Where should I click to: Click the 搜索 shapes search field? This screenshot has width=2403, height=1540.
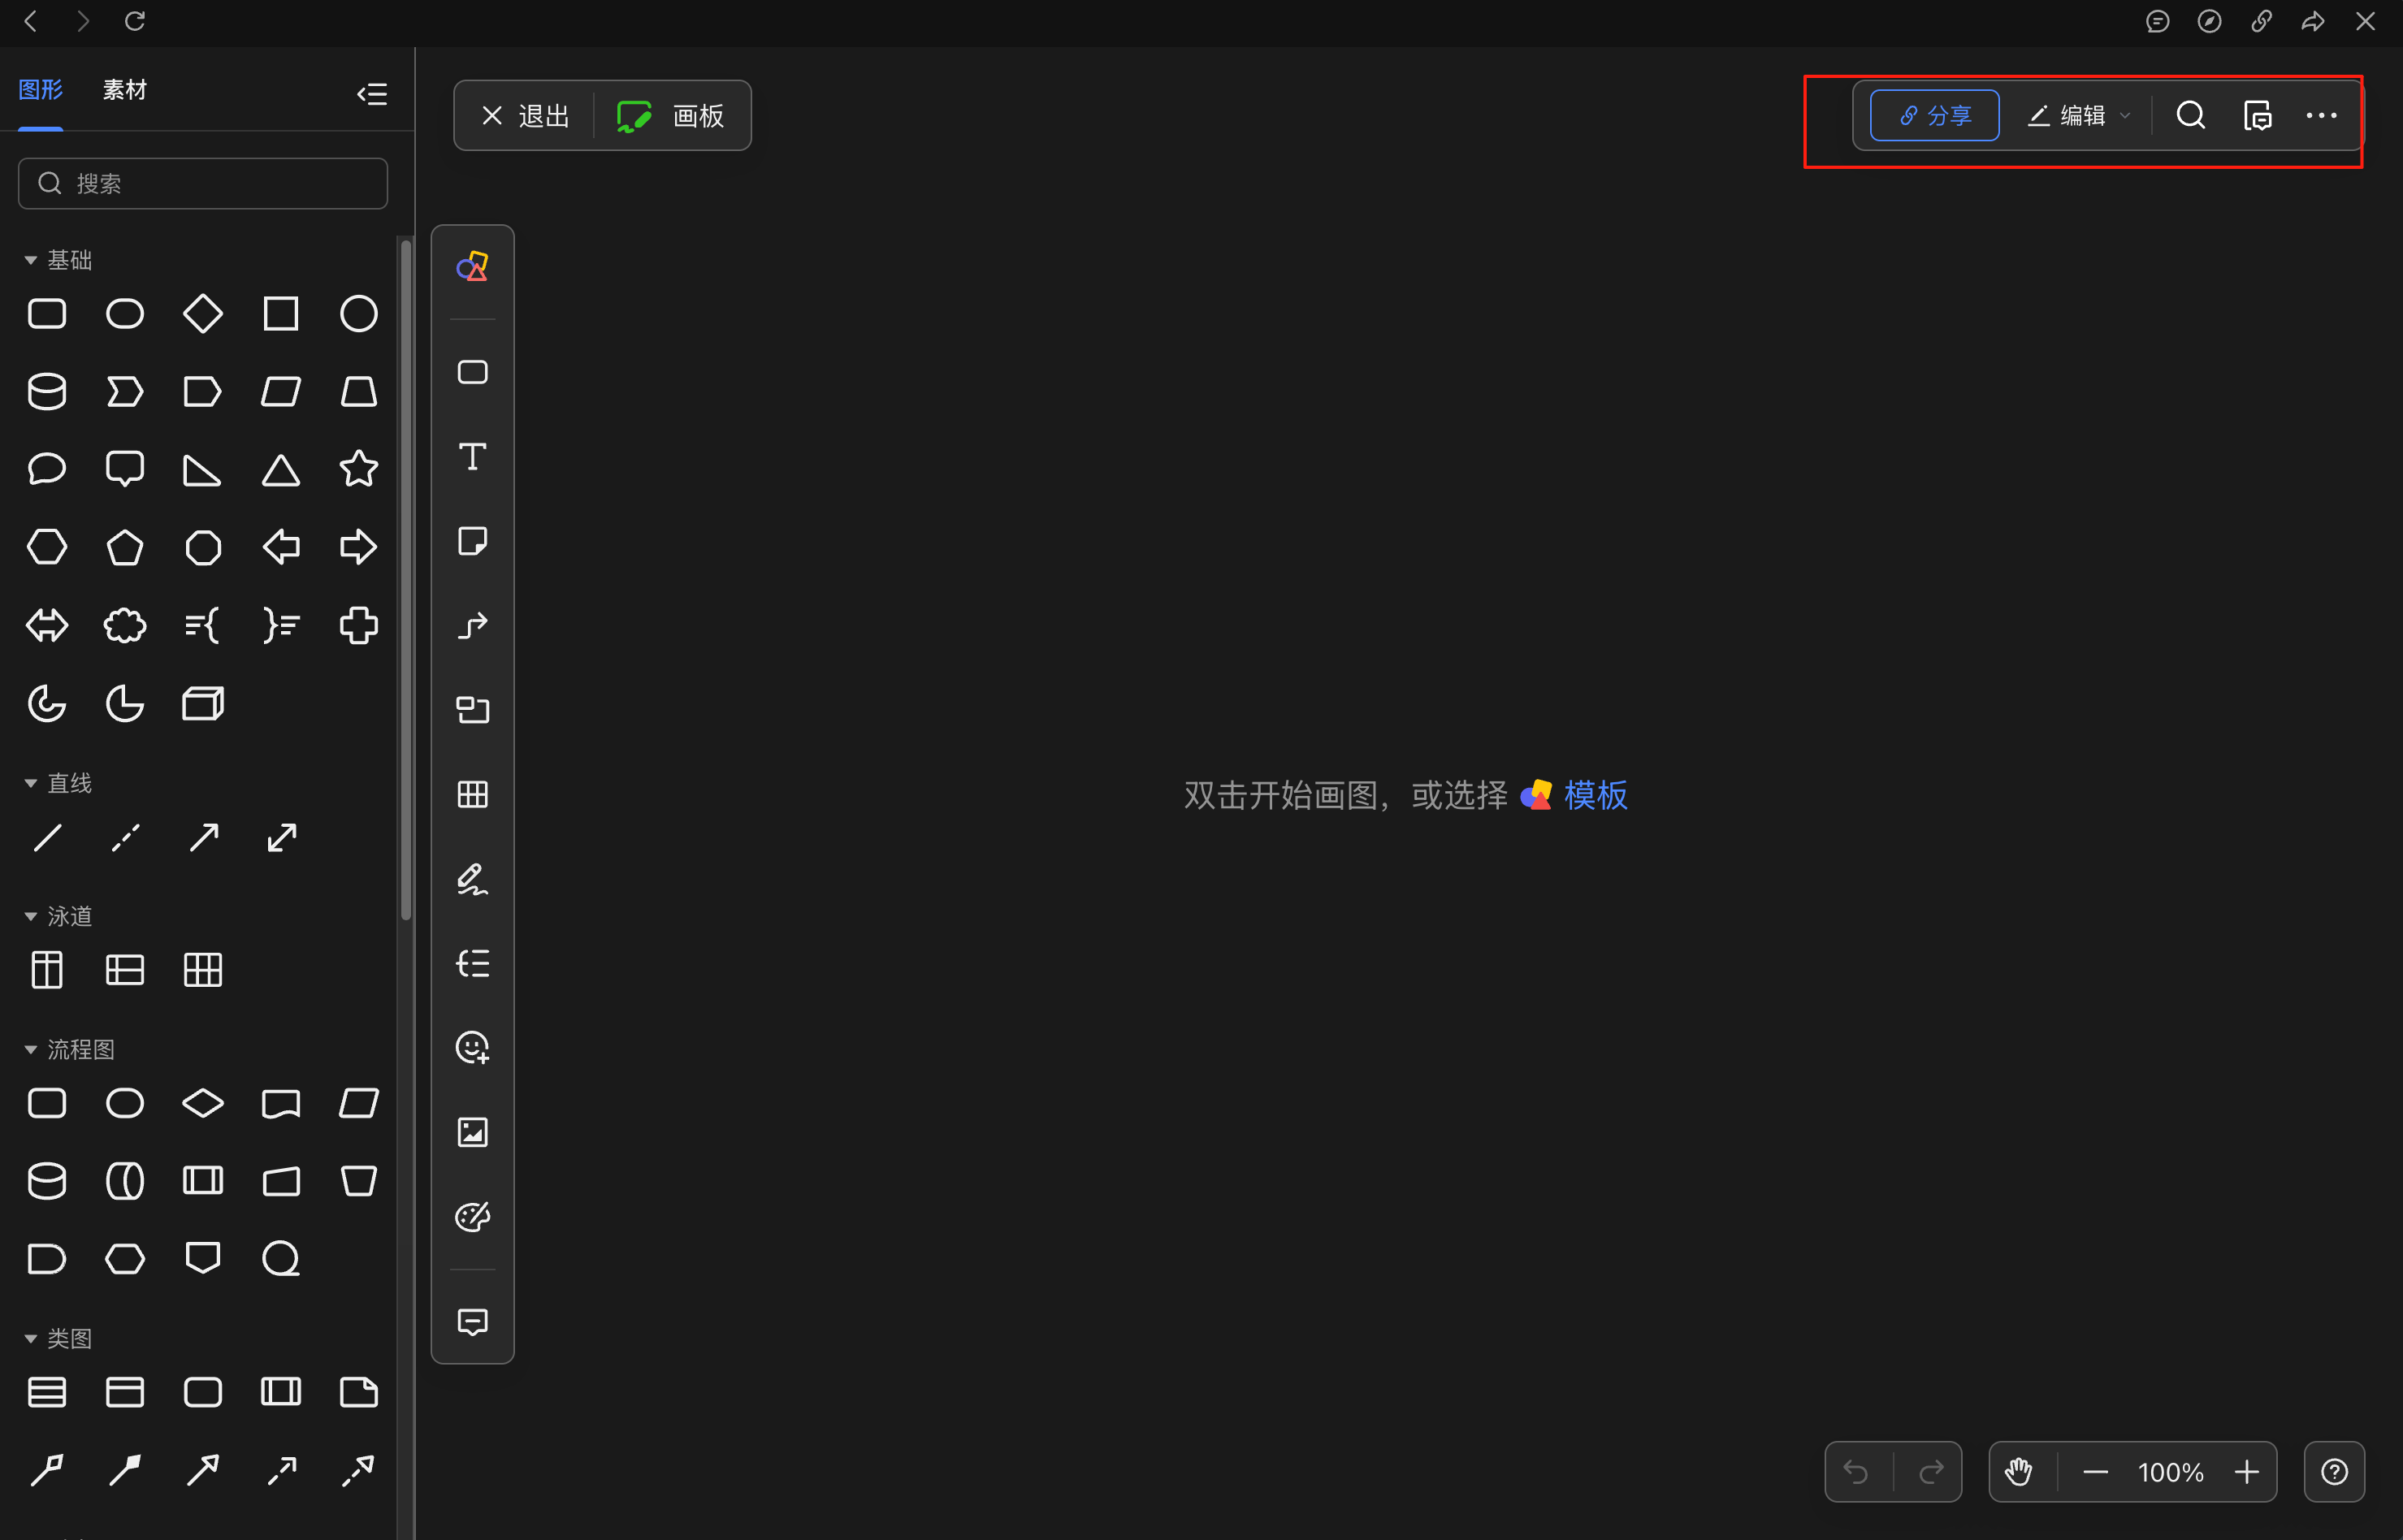point(203,183)
